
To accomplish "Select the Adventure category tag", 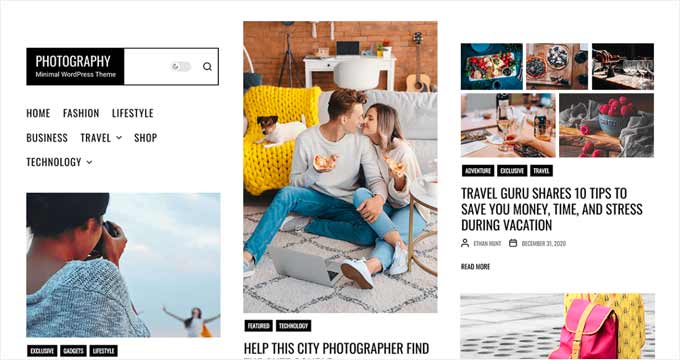I will coord(478,171).
